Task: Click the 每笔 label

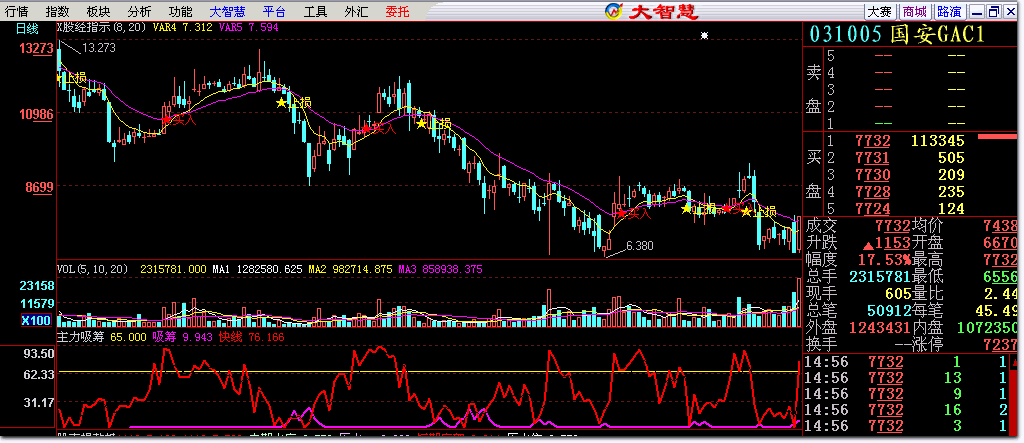Action: (927, 310)
